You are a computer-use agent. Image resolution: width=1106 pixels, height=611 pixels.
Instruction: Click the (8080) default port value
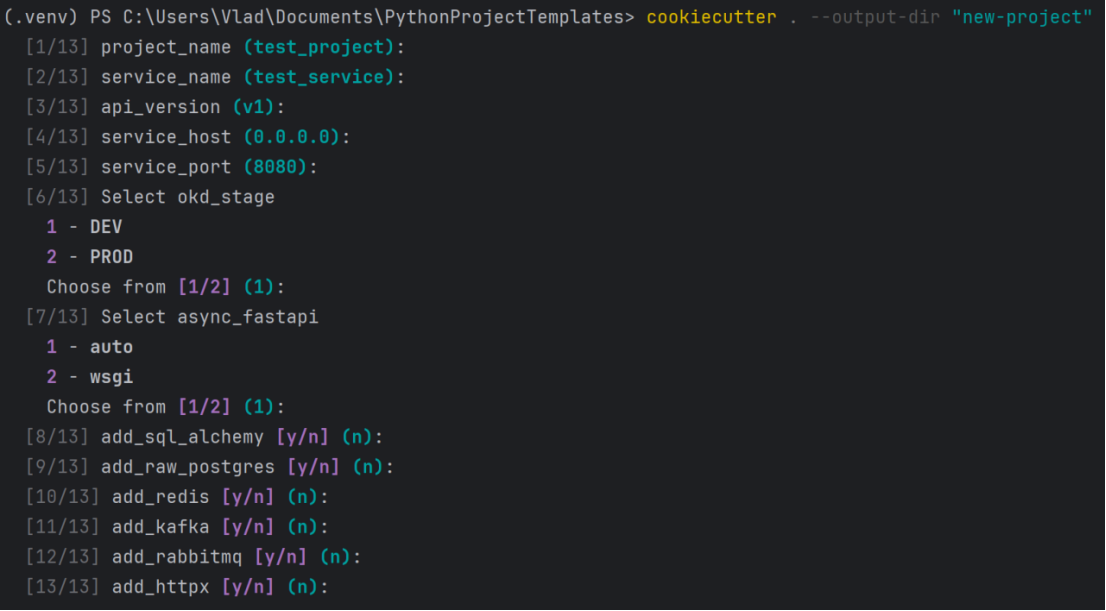[276, 167]
